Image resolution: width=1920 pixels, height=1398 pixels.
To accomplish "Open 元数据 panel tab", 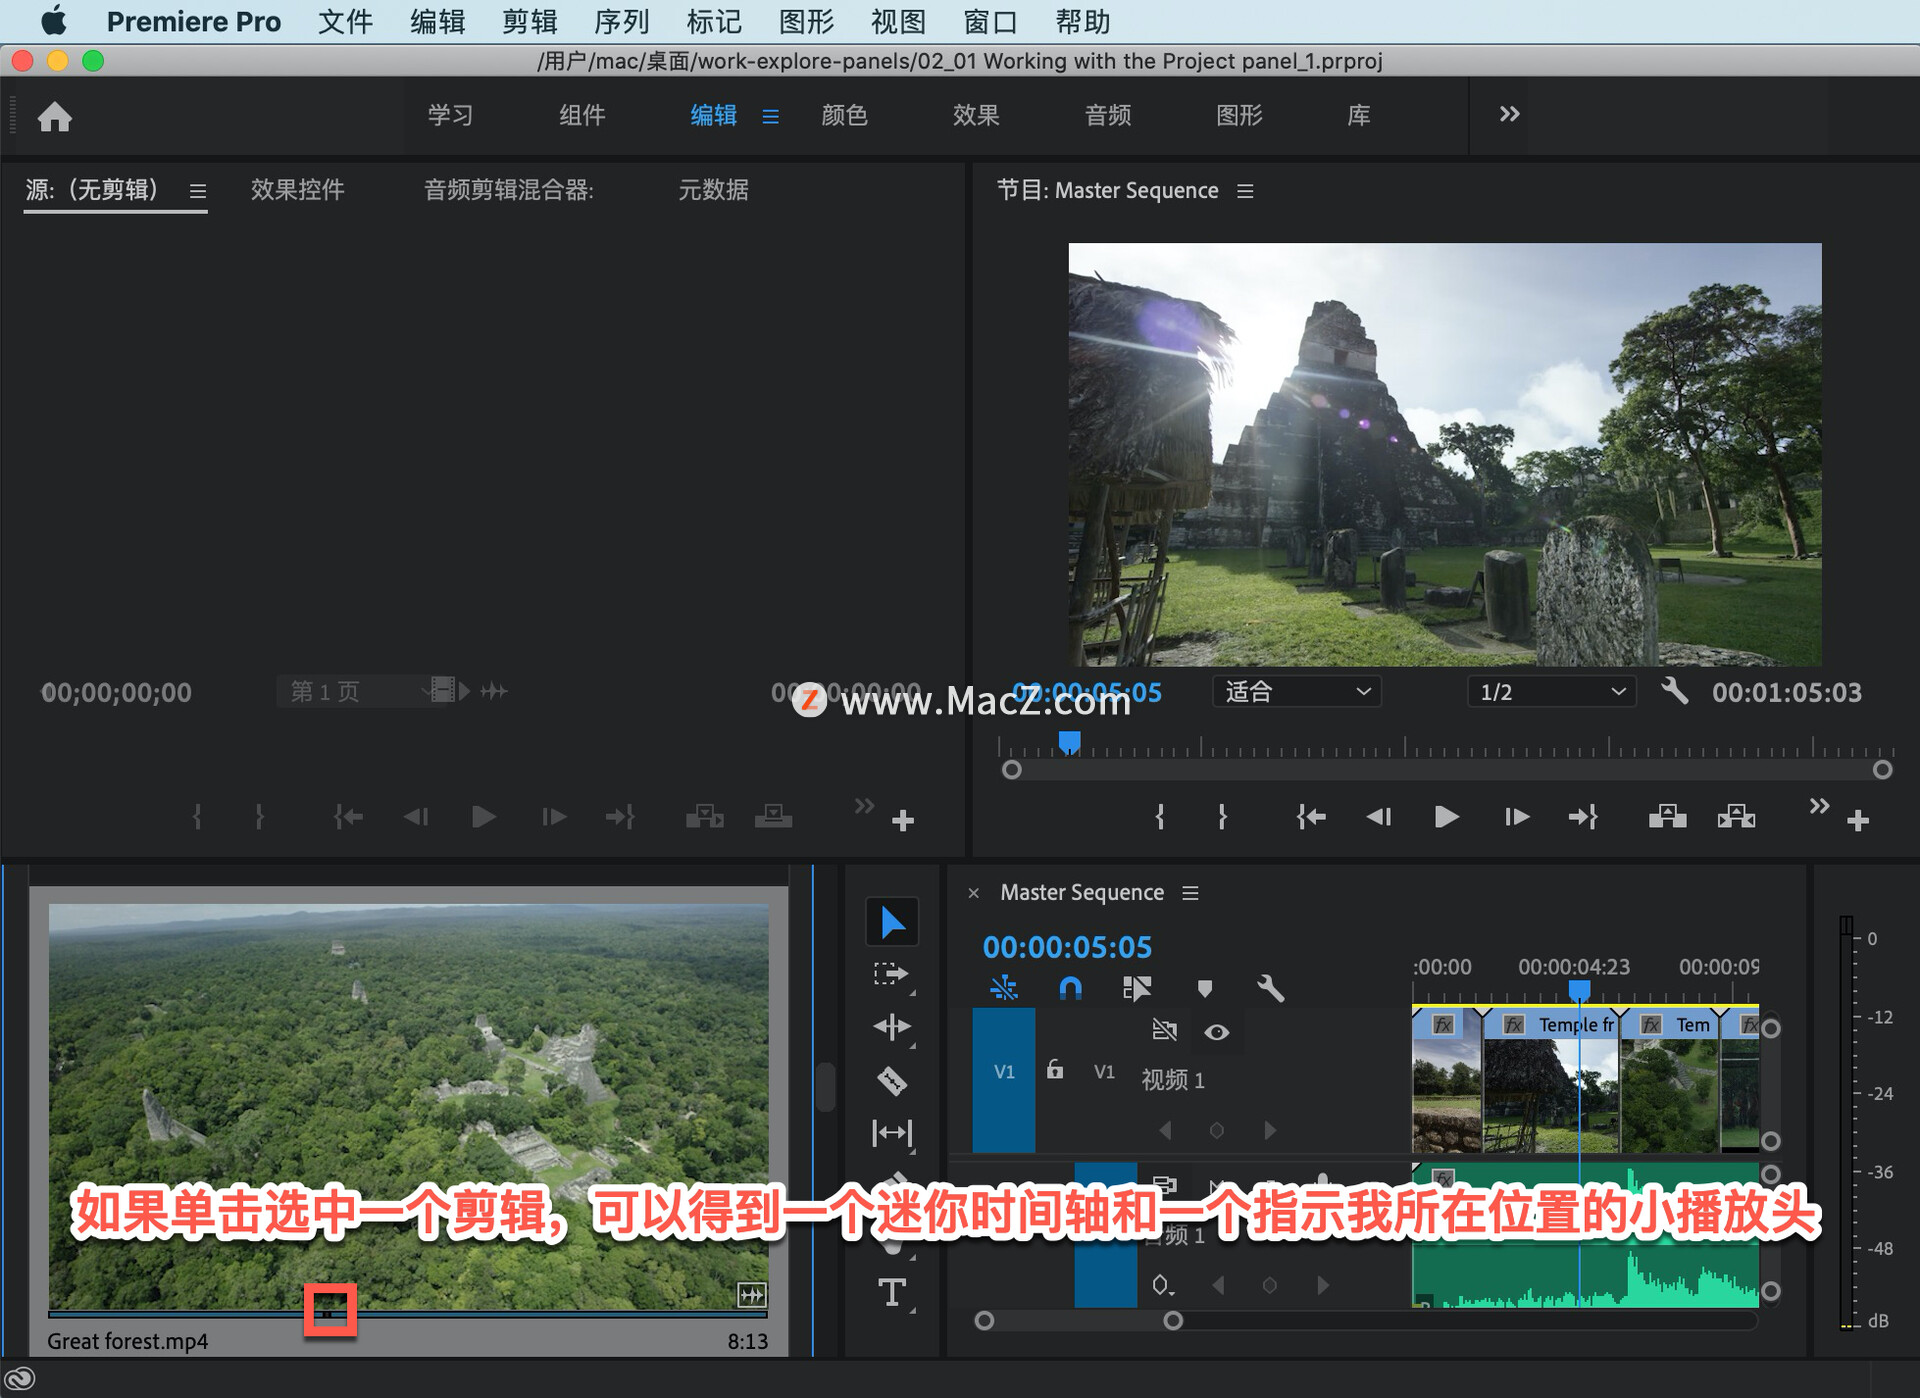I will pos(713,190).
